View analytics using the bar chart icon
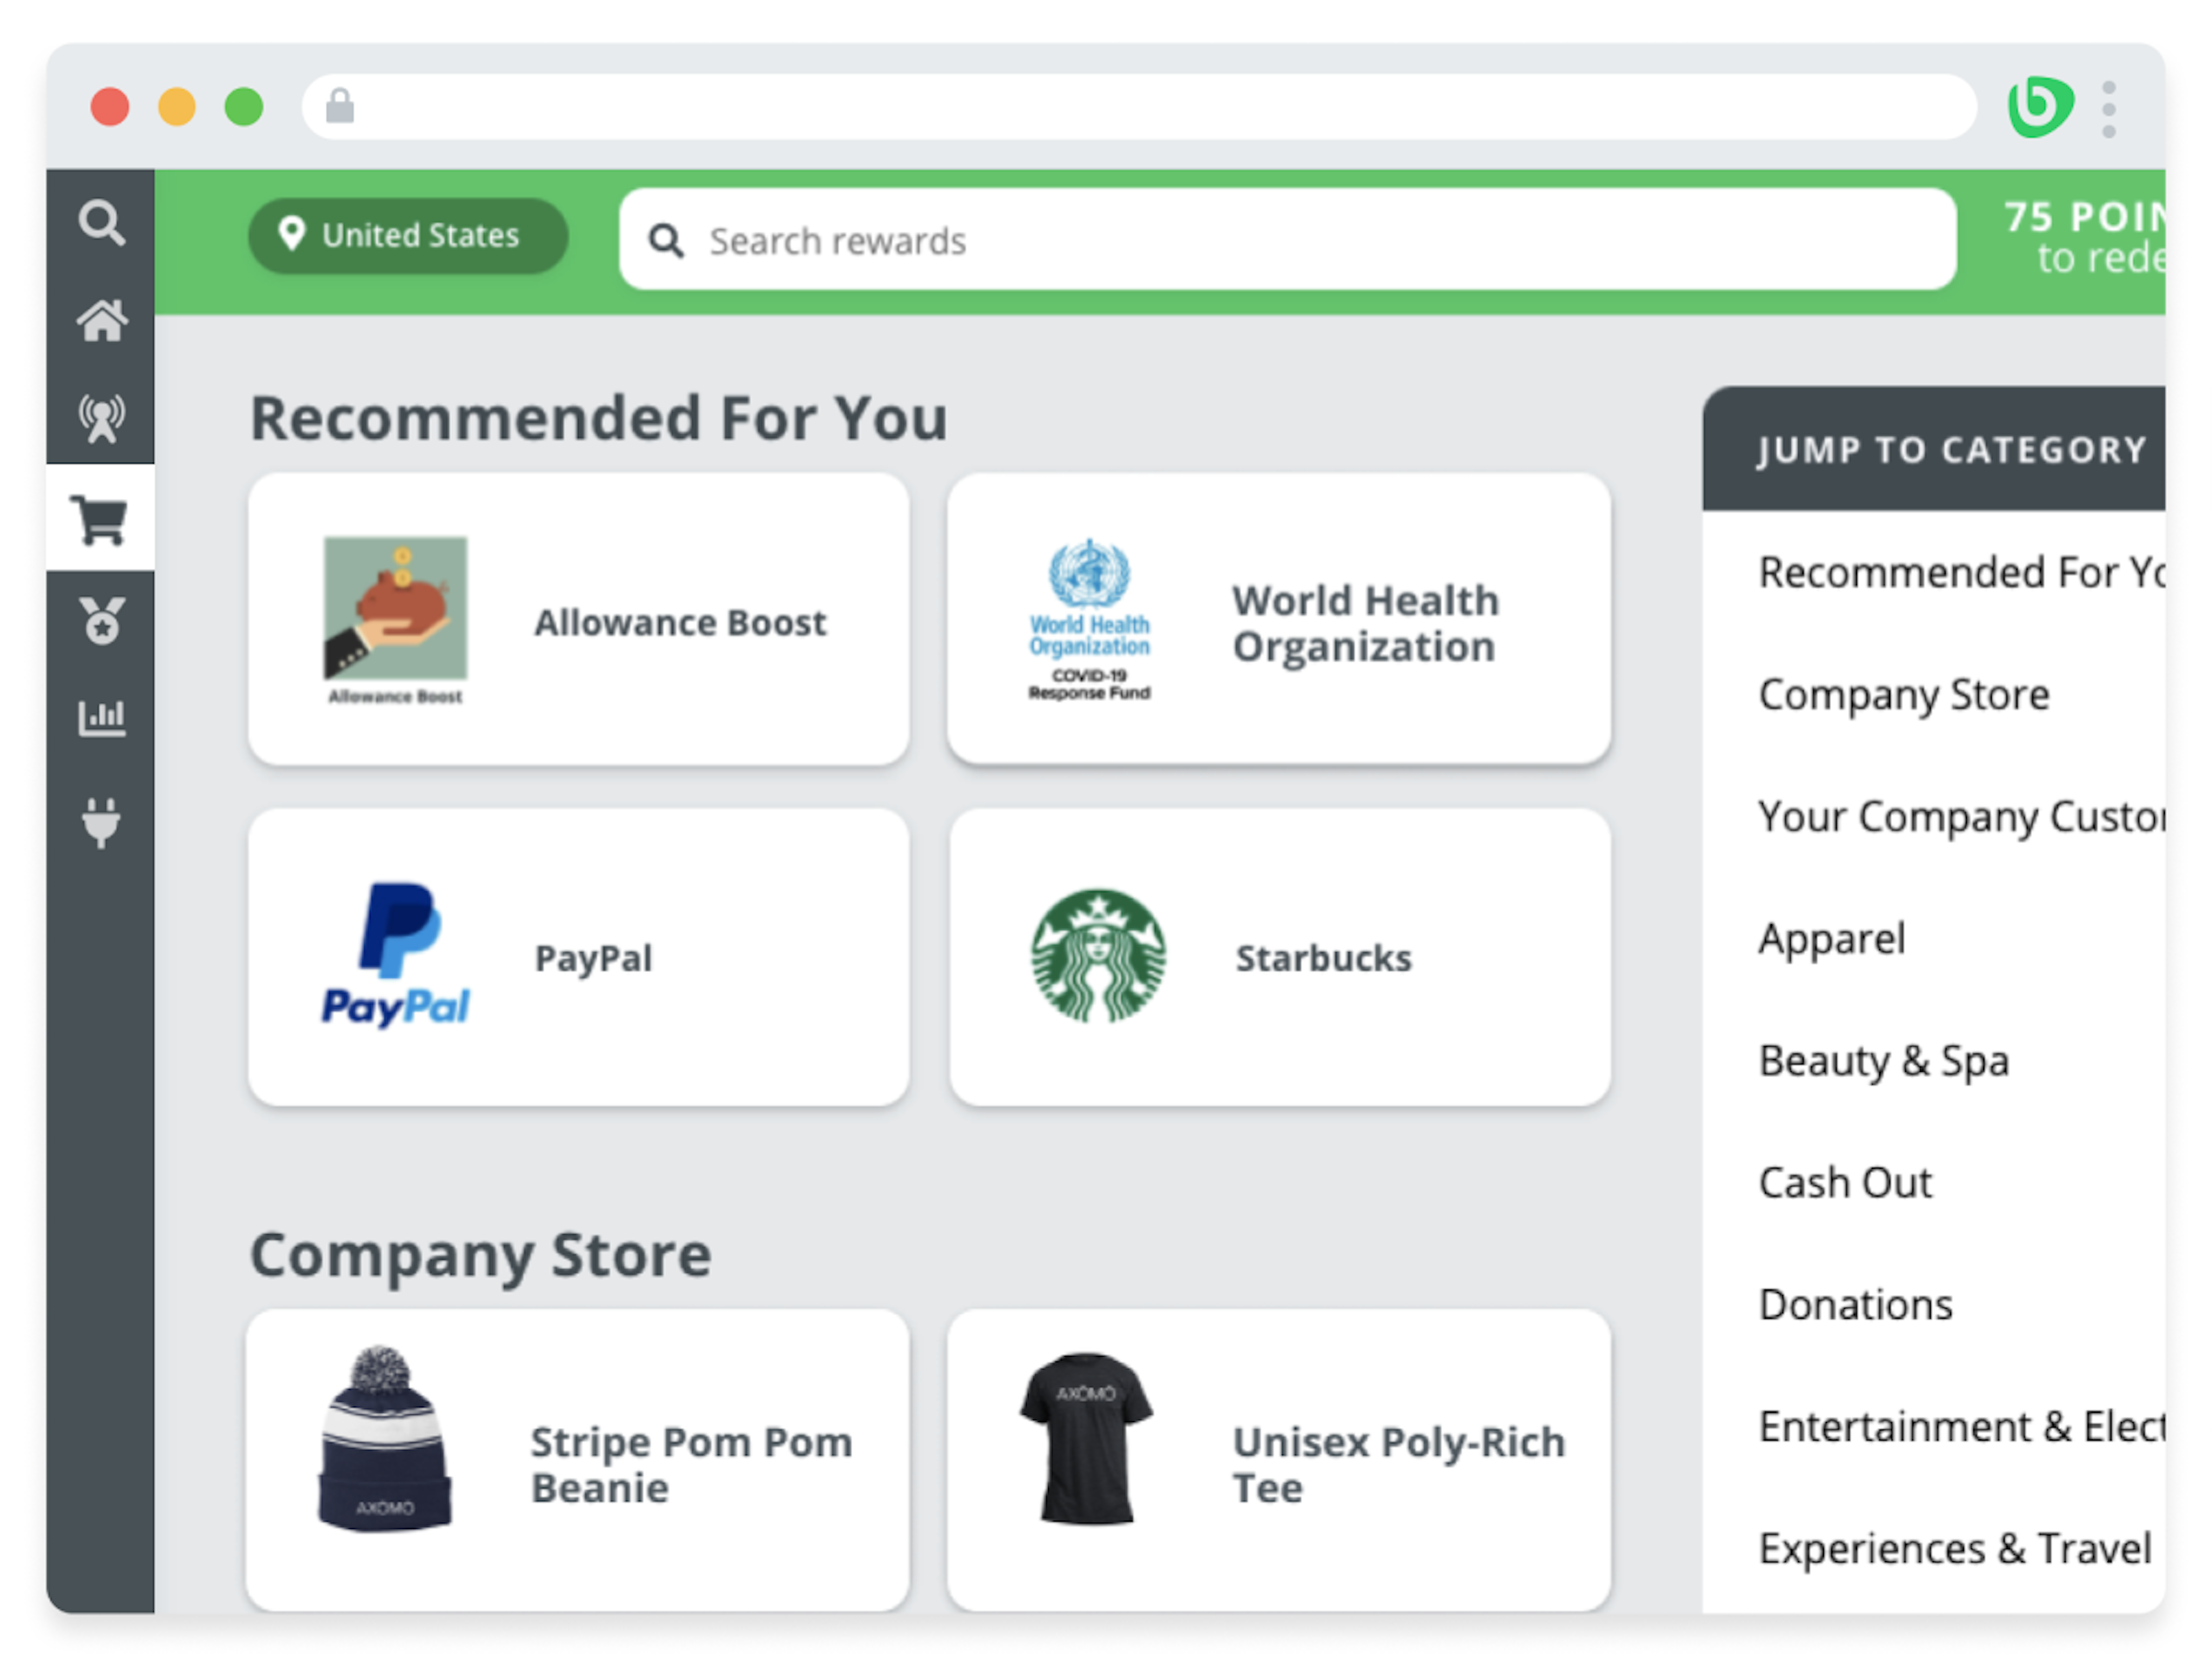 101,716
